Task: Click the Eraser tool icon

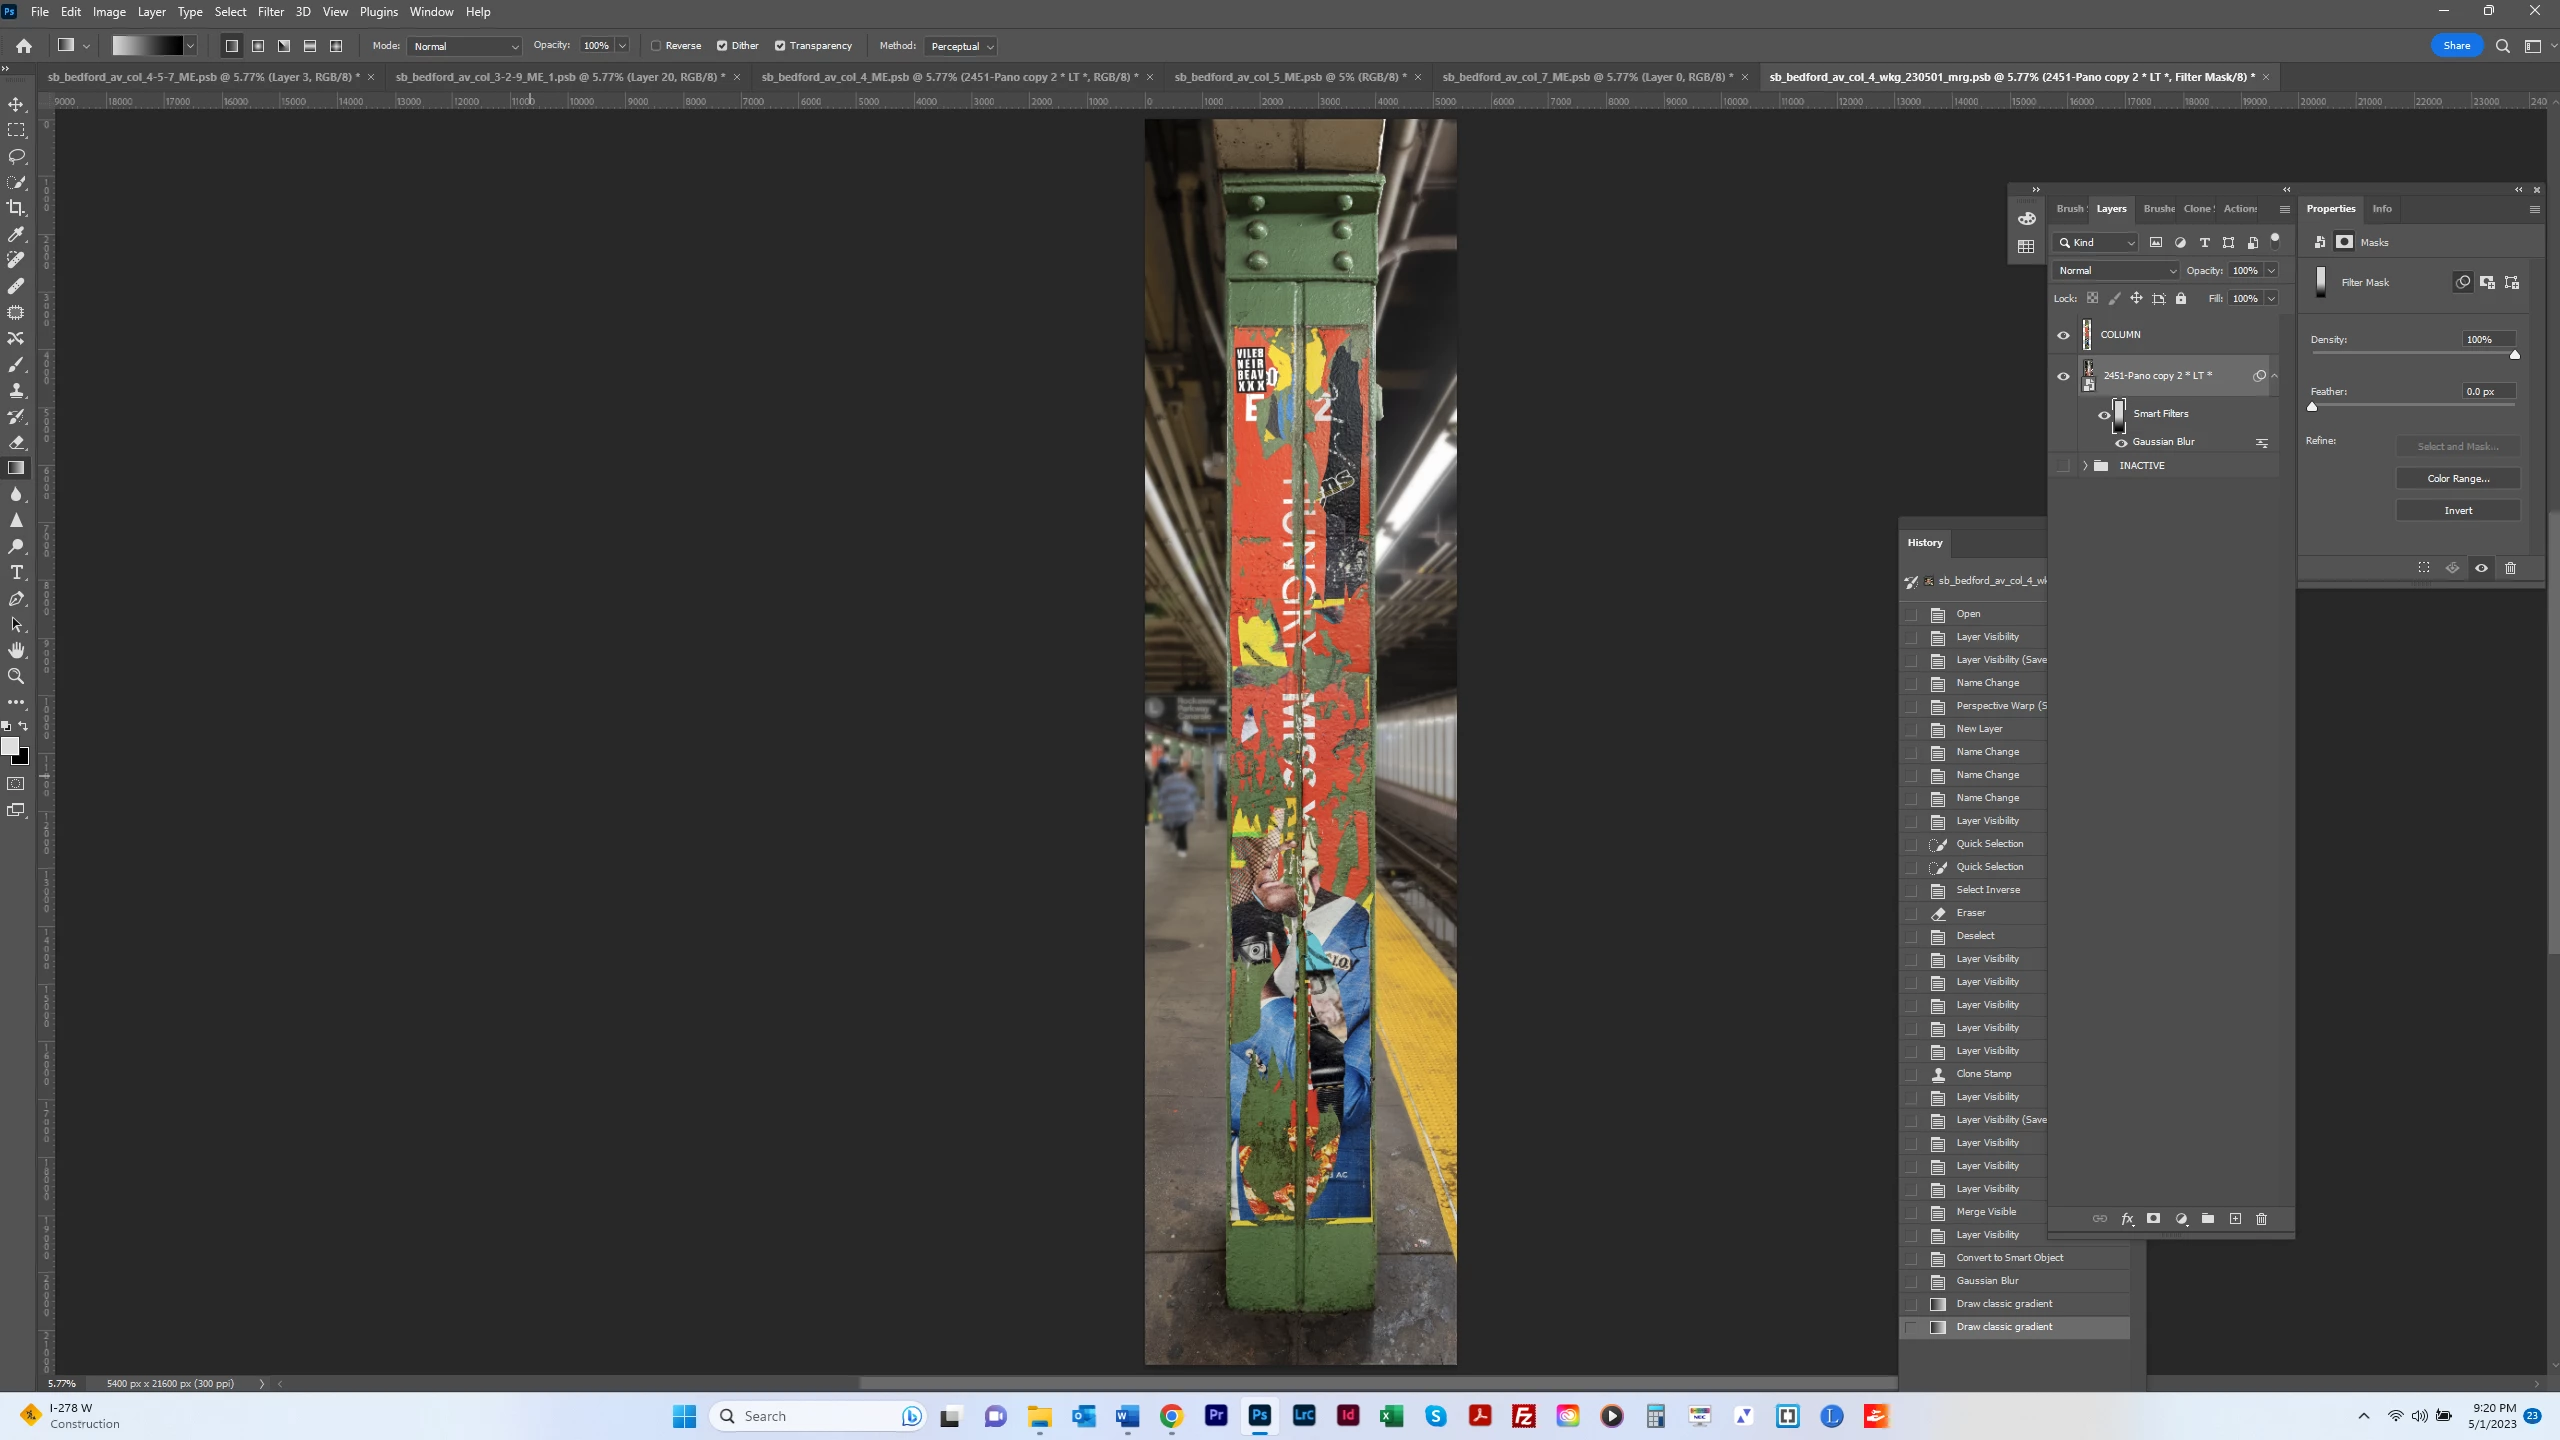Action: coord(16,442)
